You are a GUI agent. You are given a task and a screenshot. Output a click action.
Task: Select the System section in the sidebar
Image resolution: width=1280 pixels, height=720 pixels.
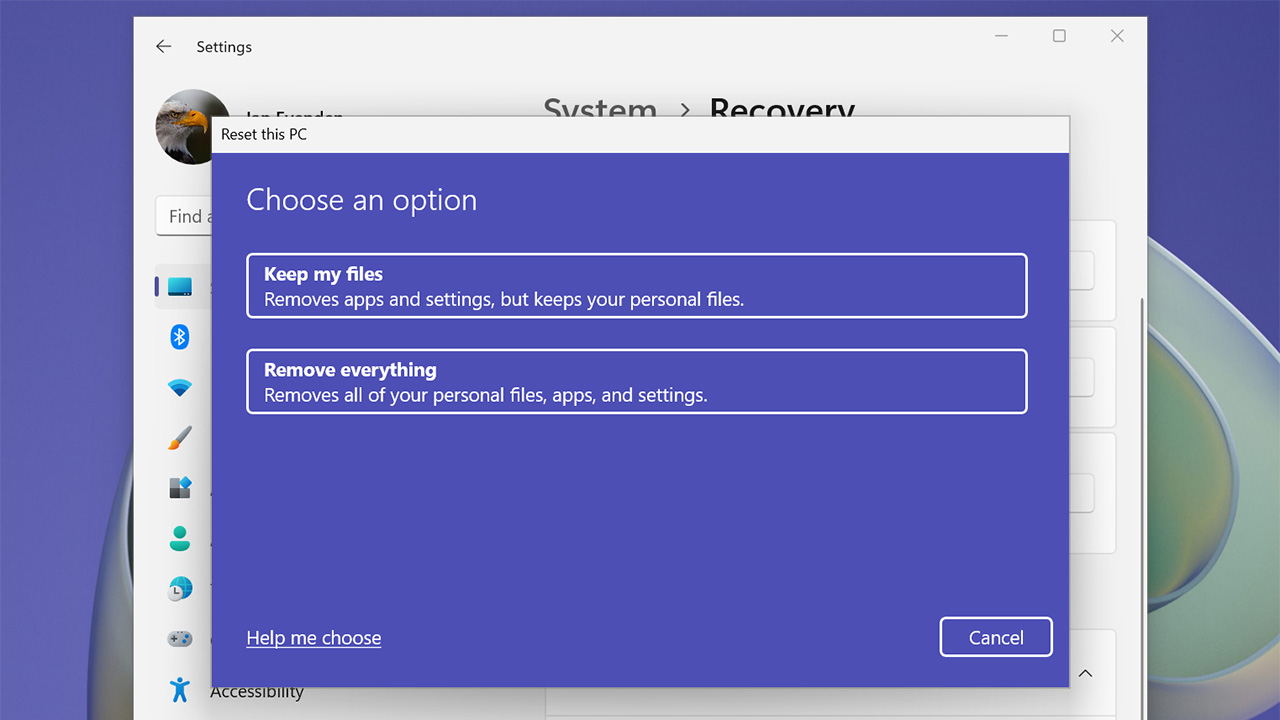[181, 286]
